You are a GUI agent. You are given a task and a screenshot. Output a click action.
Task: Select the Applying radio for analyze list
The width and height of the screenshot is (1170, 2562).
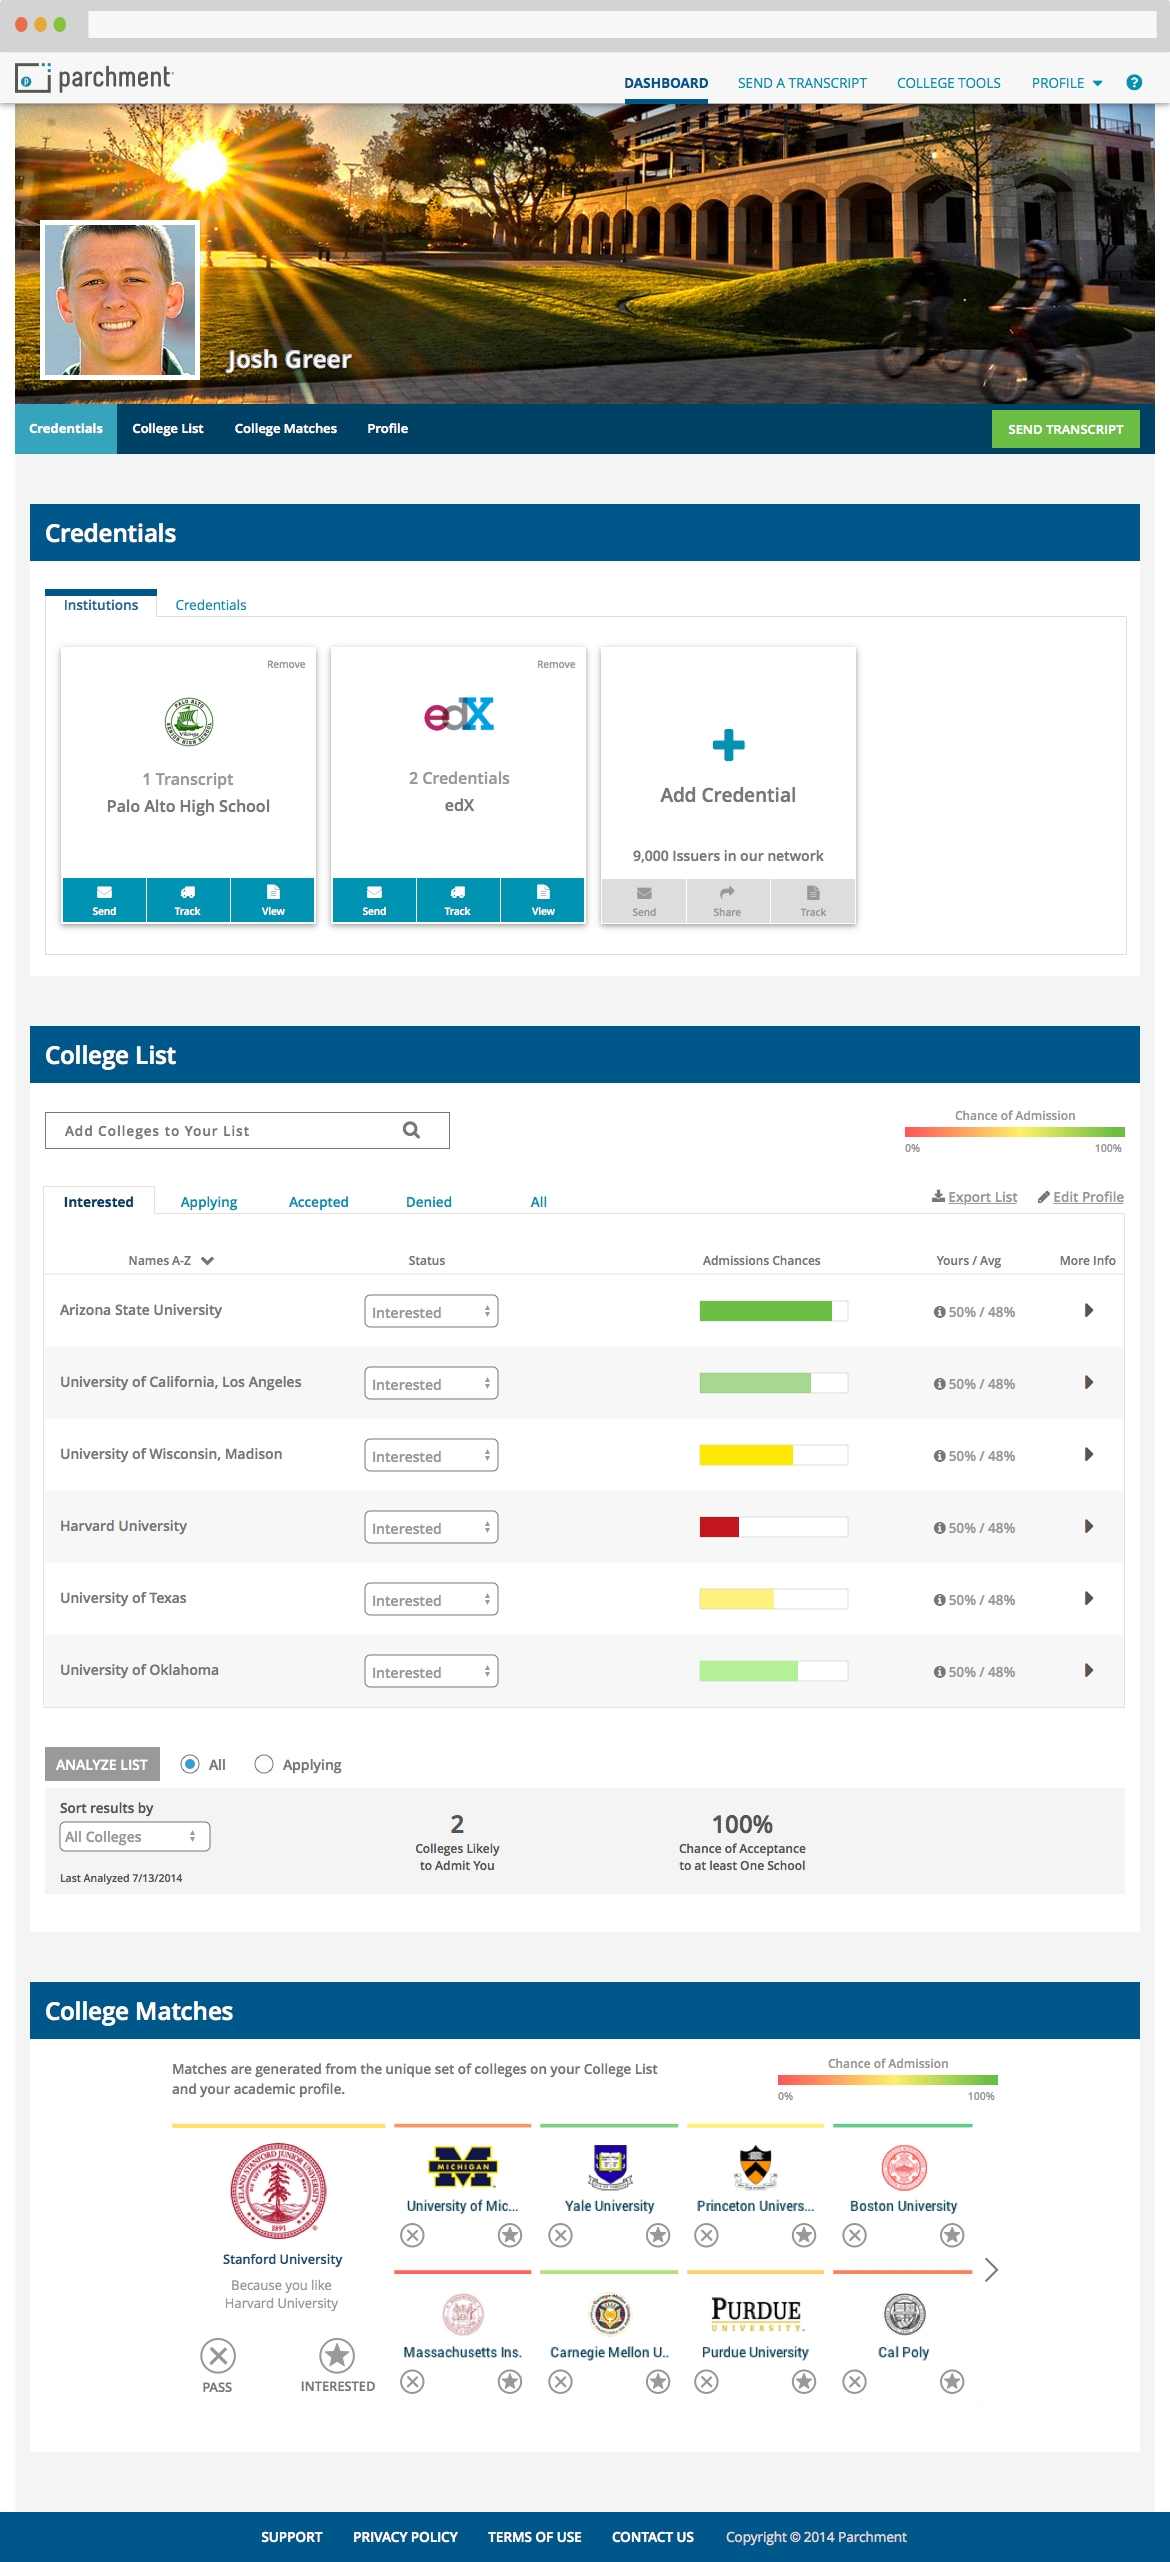(264, 1764)
